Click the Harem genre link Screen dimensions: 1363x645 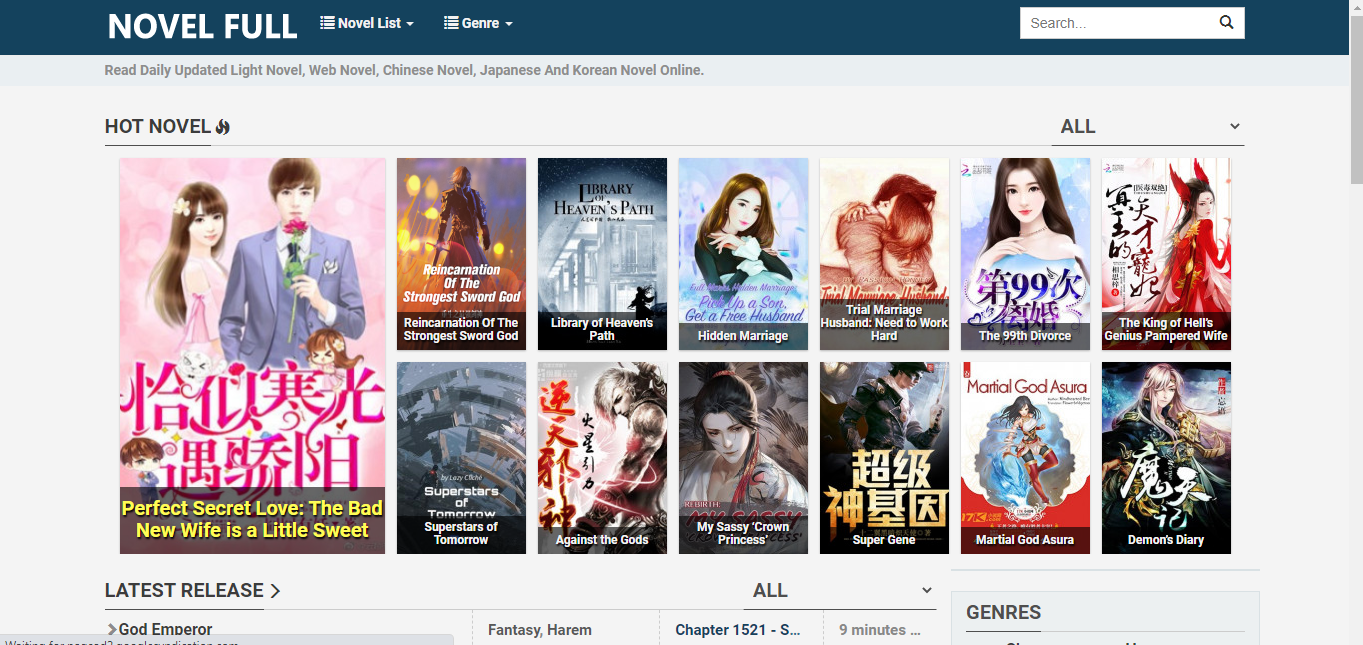pyautogui.click(x=570, y=630)
